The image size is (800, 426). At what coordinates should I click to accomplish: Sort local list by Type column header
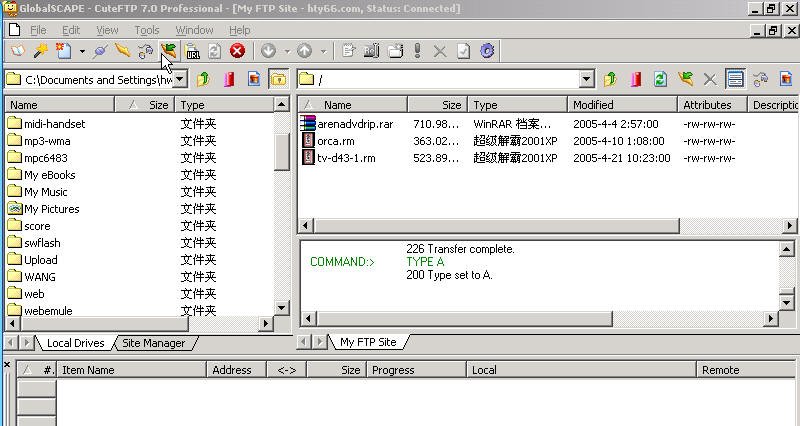pyautogui.click(x=224, y=105)
